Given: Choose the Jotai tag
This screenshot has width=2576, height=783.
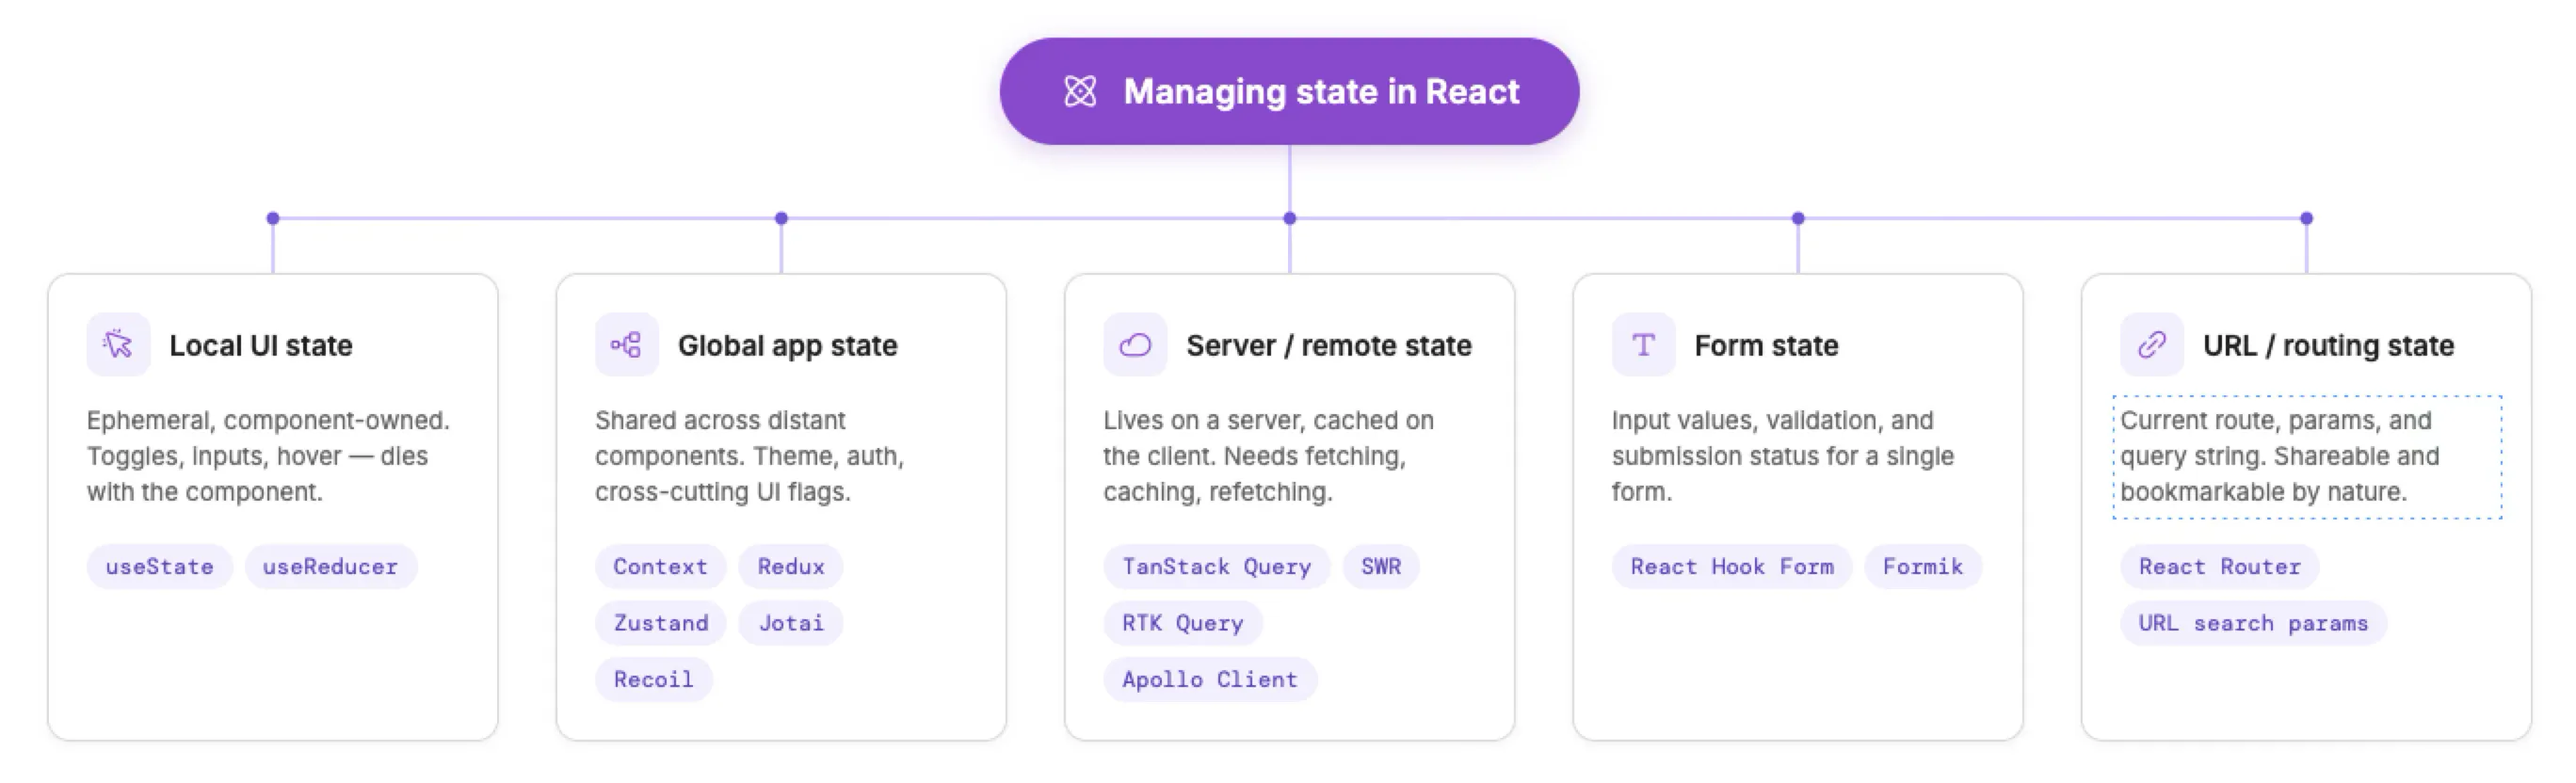Looking at the screenshot, I should [791, 623].
